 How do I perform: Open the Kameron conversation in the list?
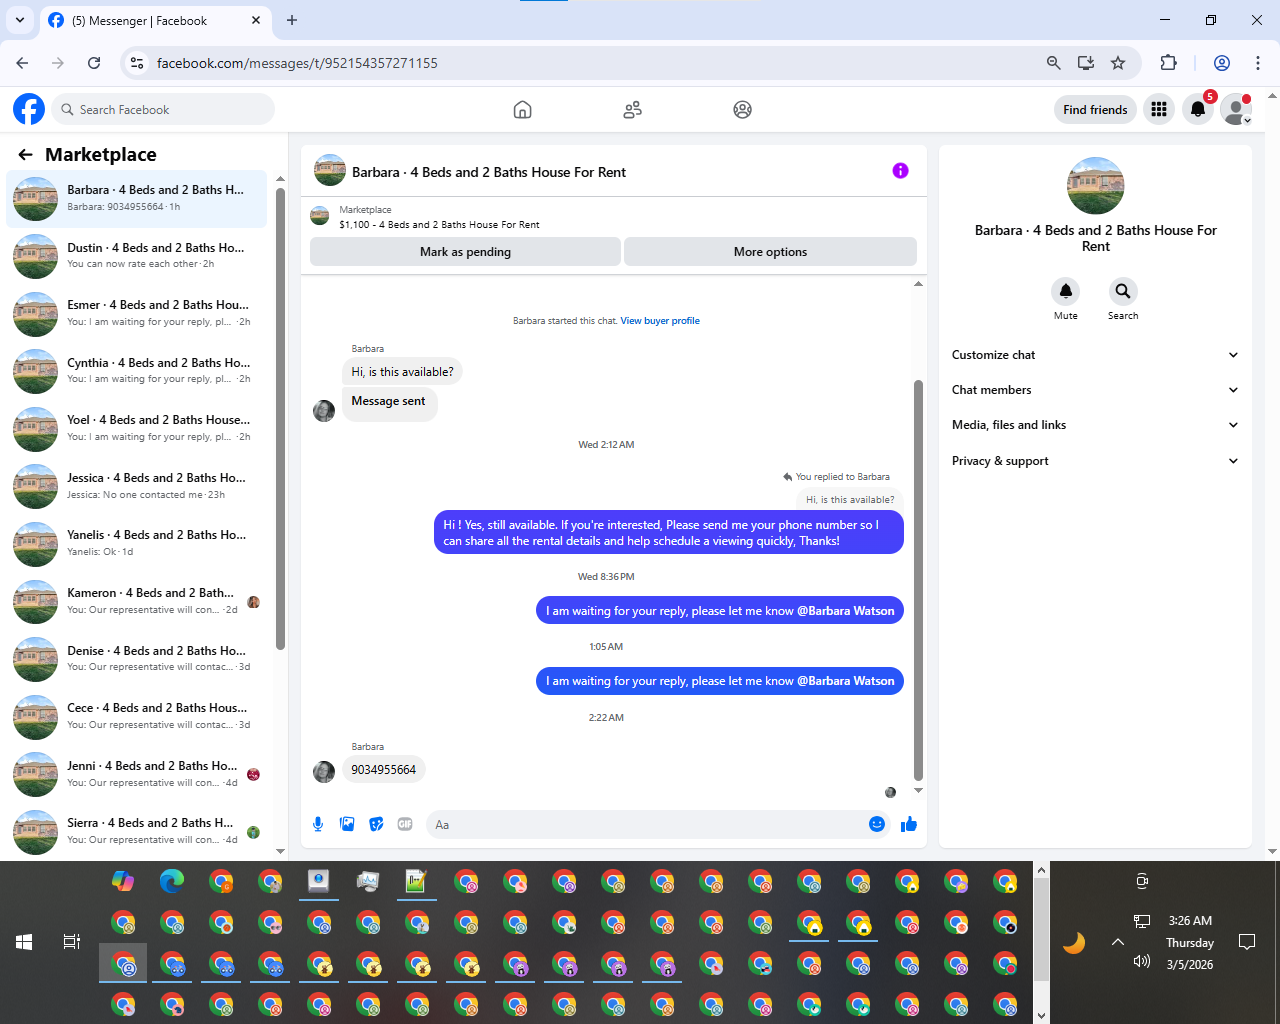(x=137, y=601)
